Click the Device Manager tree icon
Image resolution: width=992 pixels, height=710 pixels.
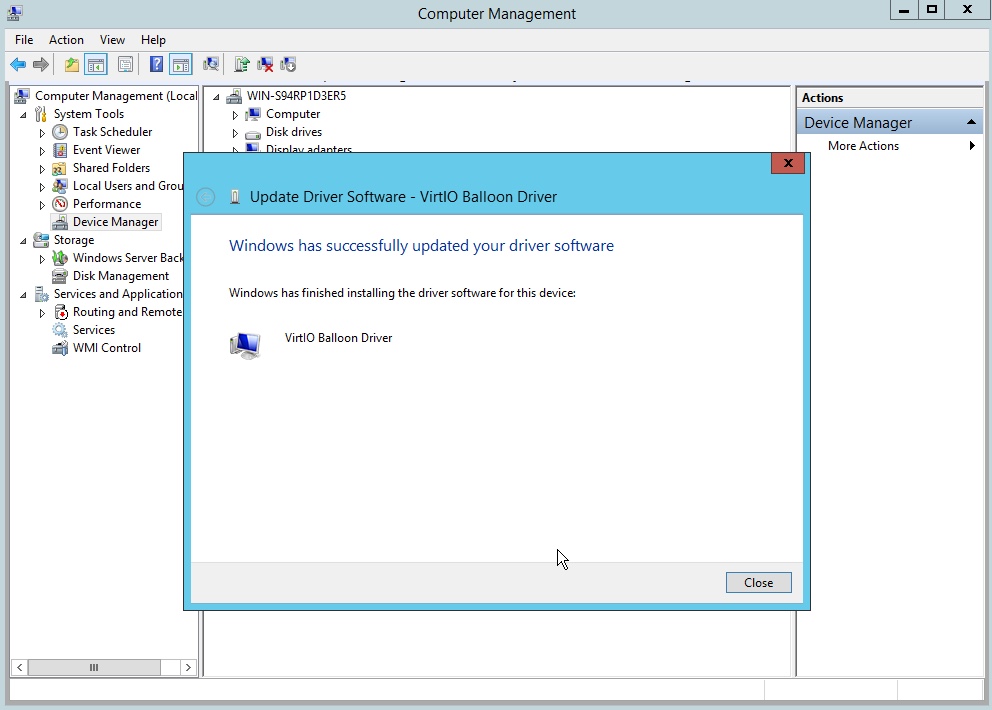(59, 222)
